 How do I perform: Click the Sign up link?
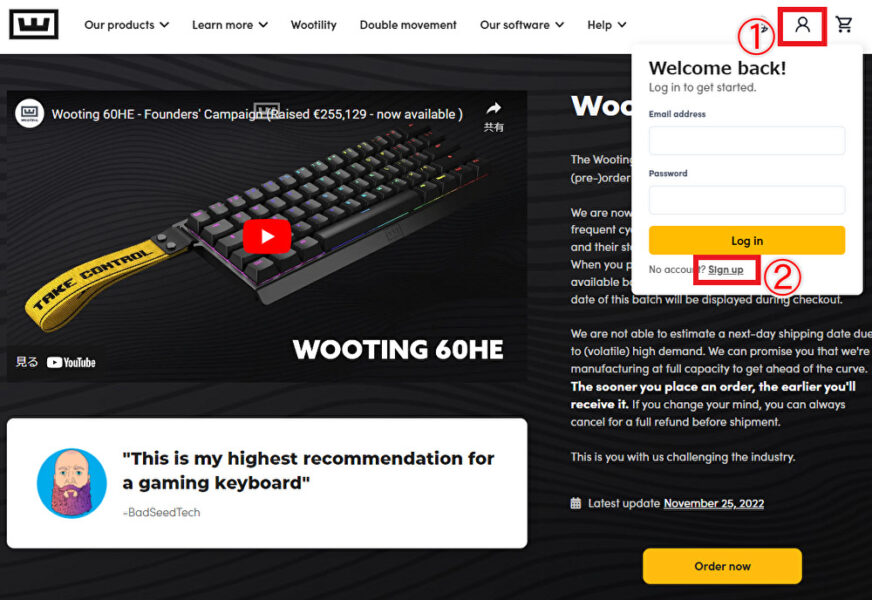725,270
